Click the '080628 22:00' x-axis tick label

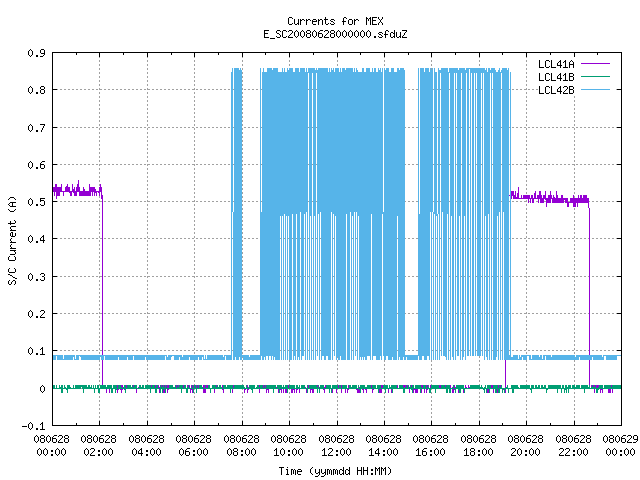click(x=573, y=446)
